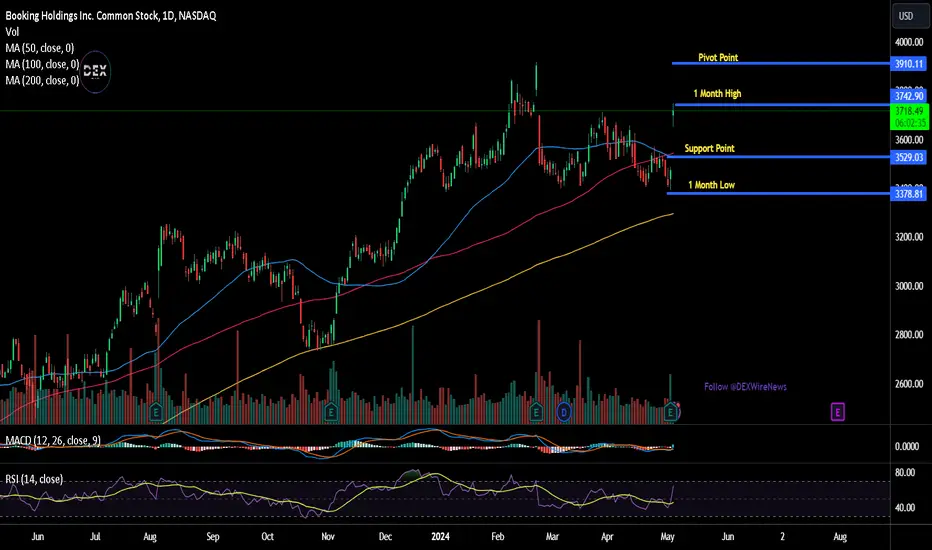Click the 3378.81 price tag

point(909,193)
